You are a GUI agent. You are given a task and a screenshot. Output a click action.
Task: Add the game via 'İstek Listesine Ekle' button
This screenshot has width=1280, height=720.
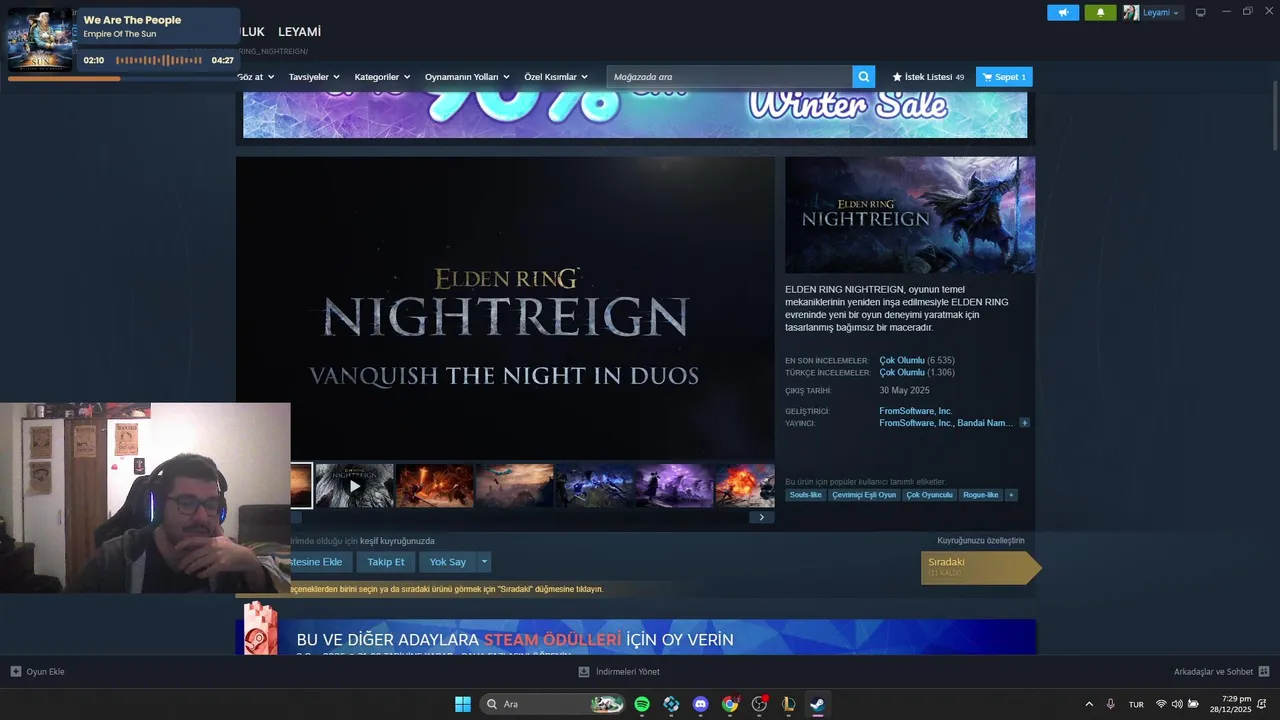pyautogui.click(x=320, y=562)
